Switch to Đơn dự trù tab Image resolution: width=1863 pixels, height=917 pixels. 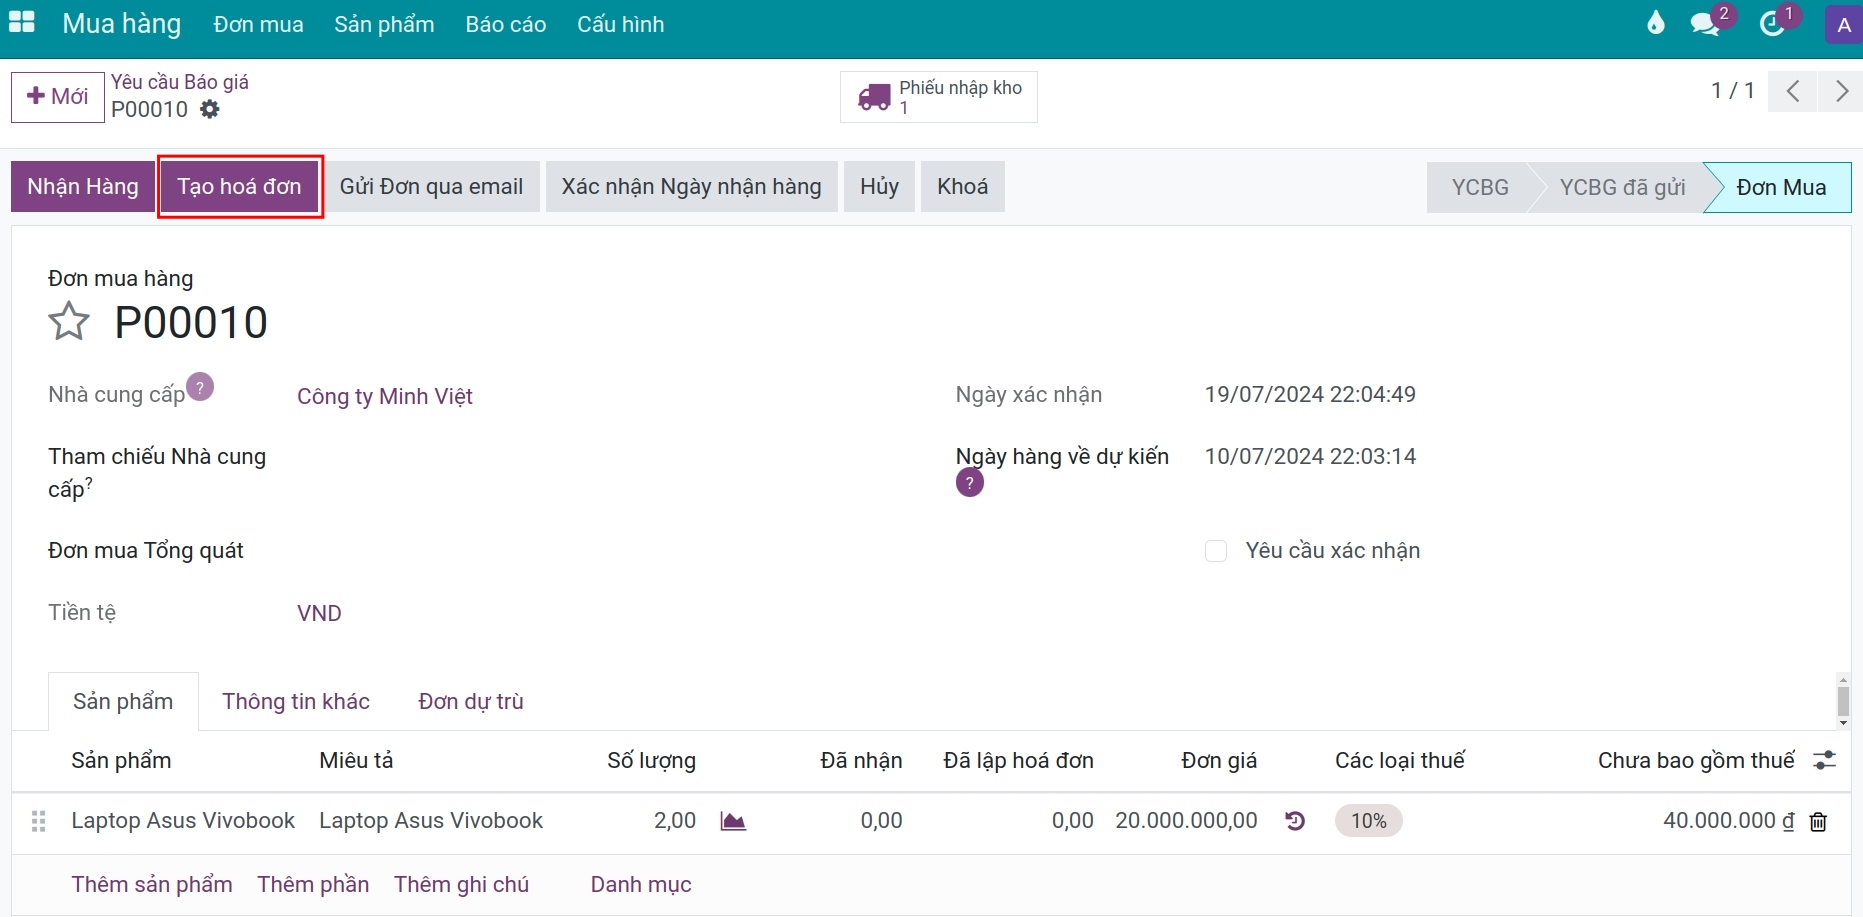click(x=471, y=701)
